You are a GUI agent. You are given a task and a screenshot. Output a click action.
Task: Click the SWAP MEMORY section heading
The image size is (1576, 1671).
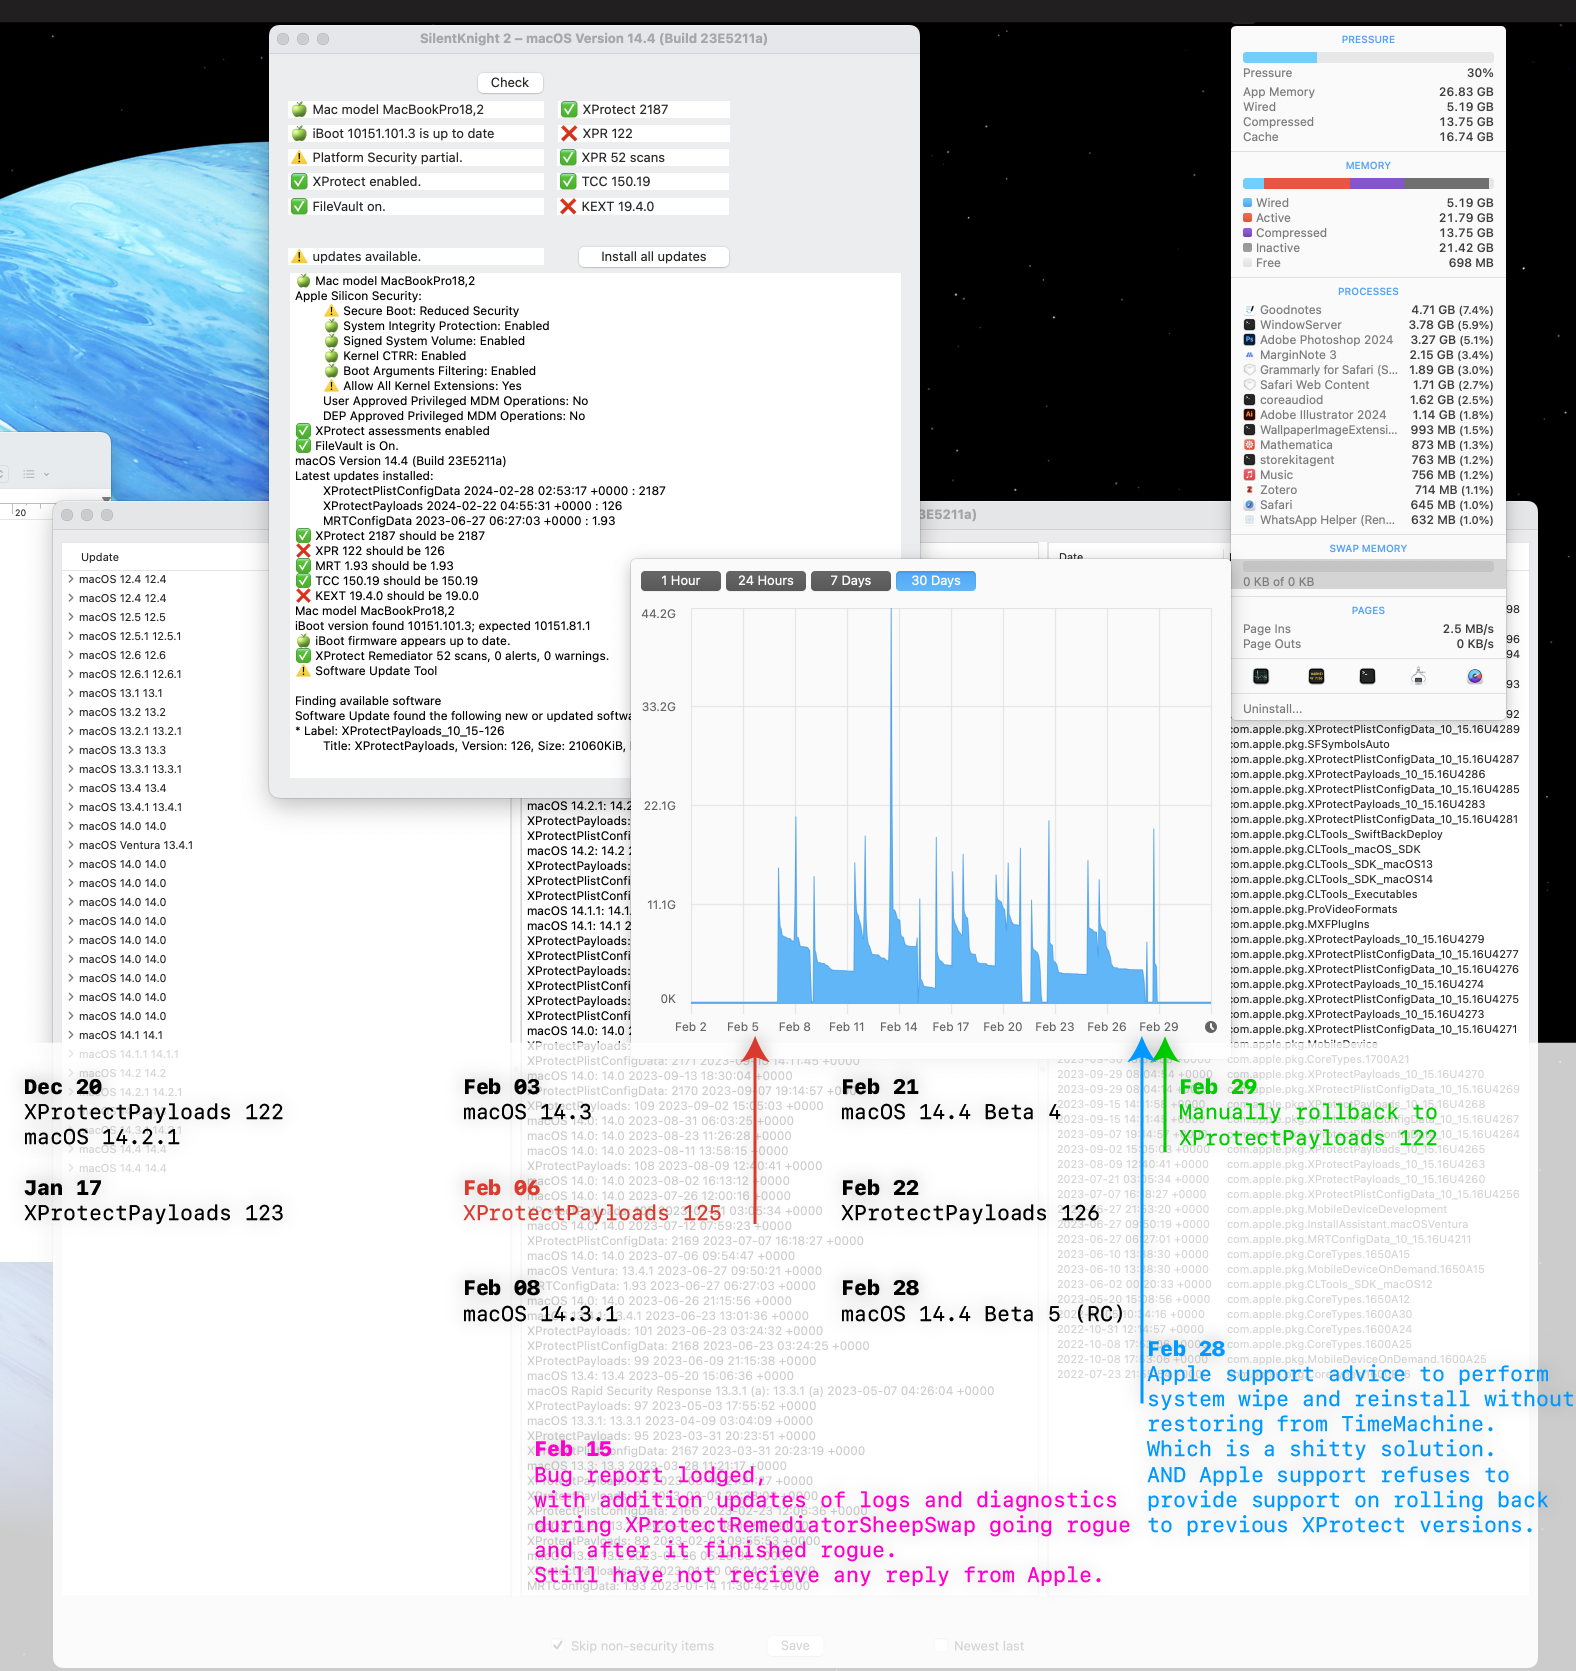tap(1368, 549)
